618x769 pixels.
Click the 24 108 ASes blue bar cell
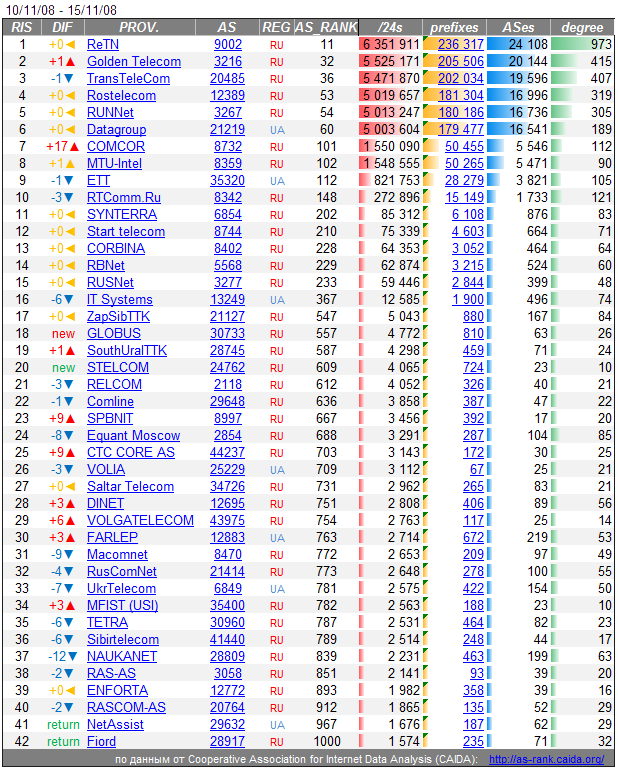[x=518, y=45]
